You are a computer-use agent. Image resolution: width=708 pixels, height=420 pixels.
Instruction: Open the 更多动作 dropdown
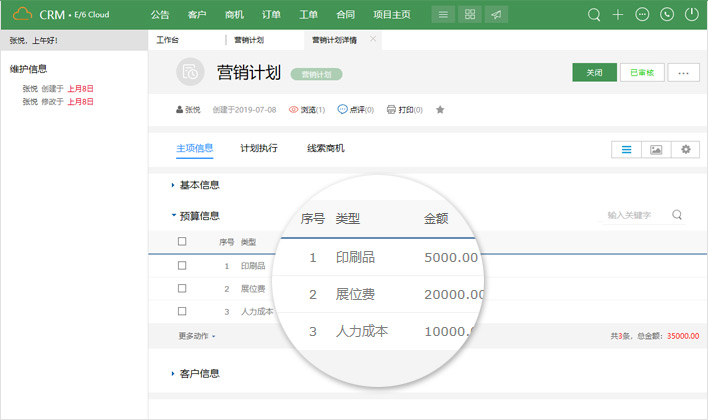coord(197,336)
